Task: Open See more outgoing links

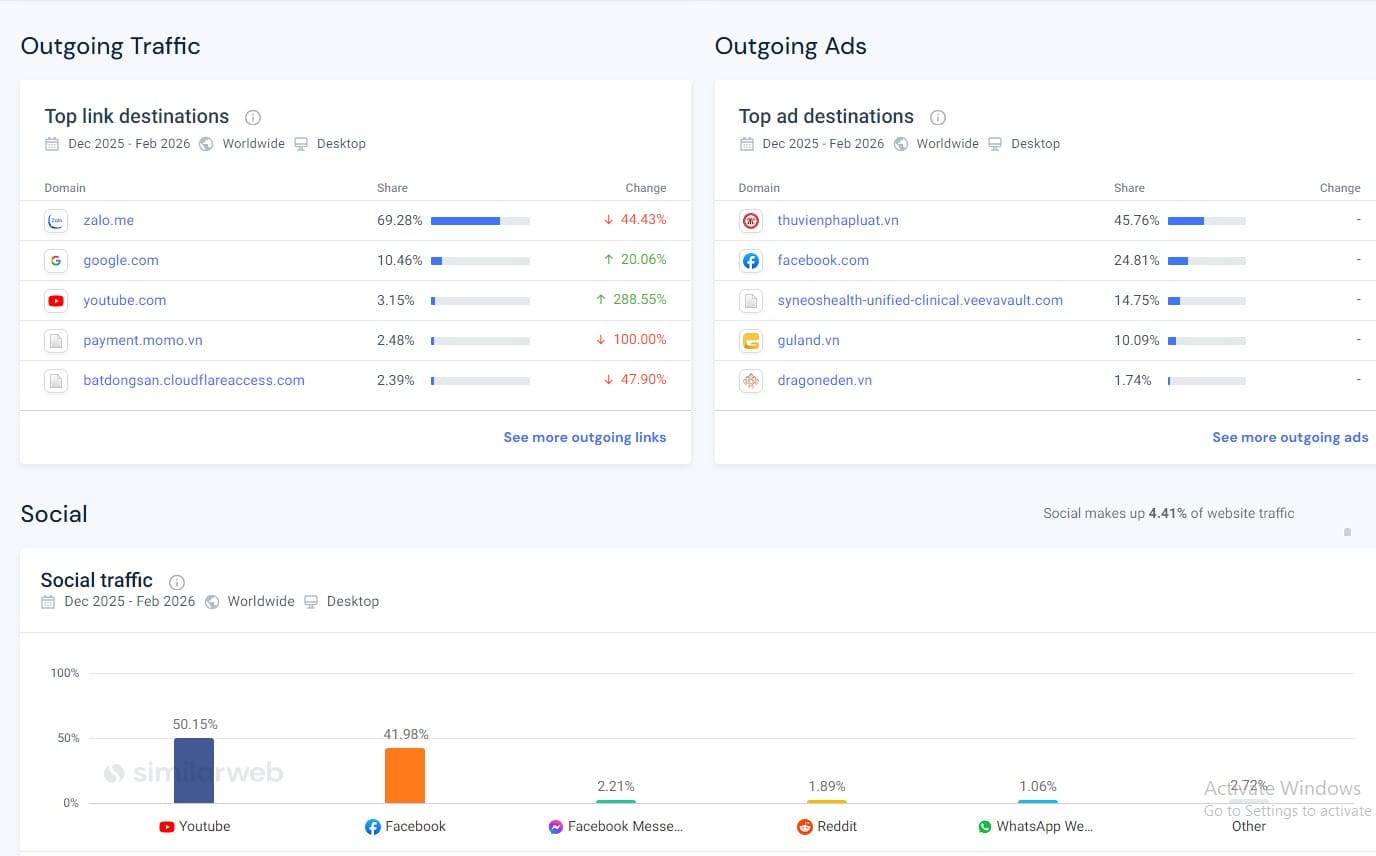Action: (584, 437)
